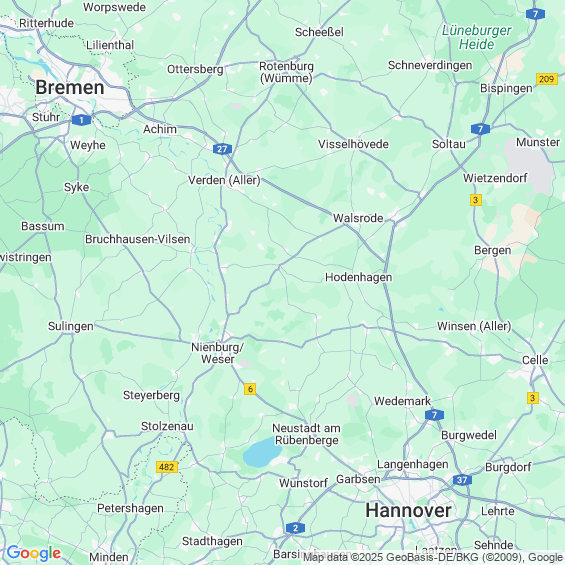565x565 pixels.
Task: Click the A1 highway shield near Bremen
Action: 81,120
